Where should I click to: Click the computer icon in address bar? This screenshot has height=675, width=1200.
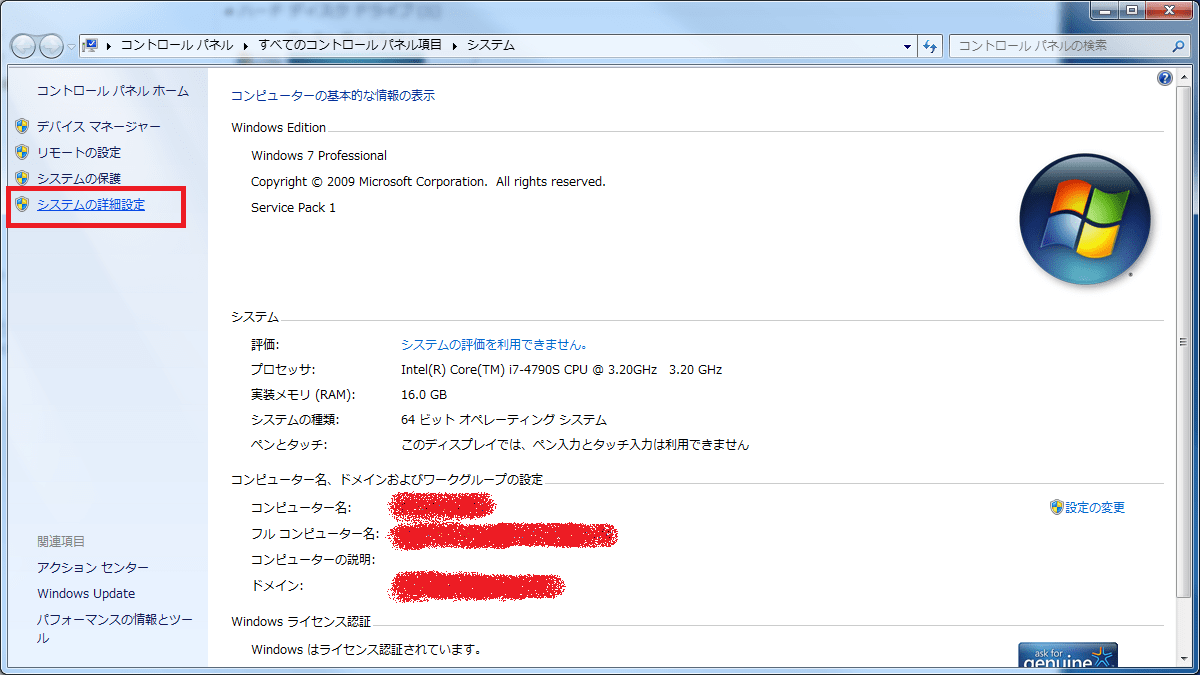(91, 46)
